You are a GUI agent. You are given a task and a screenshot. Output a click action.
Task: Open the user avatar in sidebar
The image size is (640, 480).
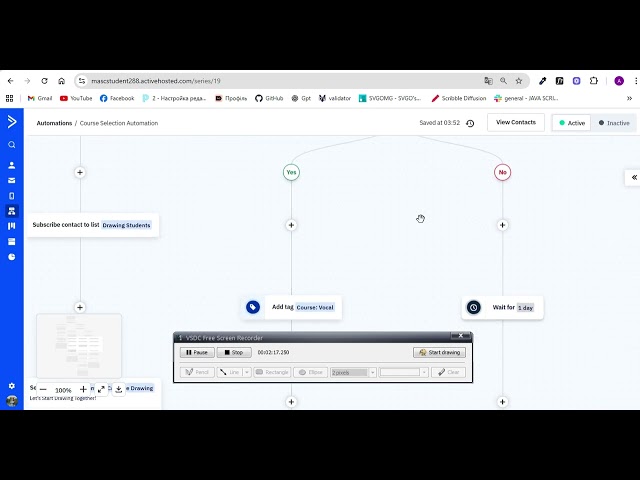[x=12, y=401]
